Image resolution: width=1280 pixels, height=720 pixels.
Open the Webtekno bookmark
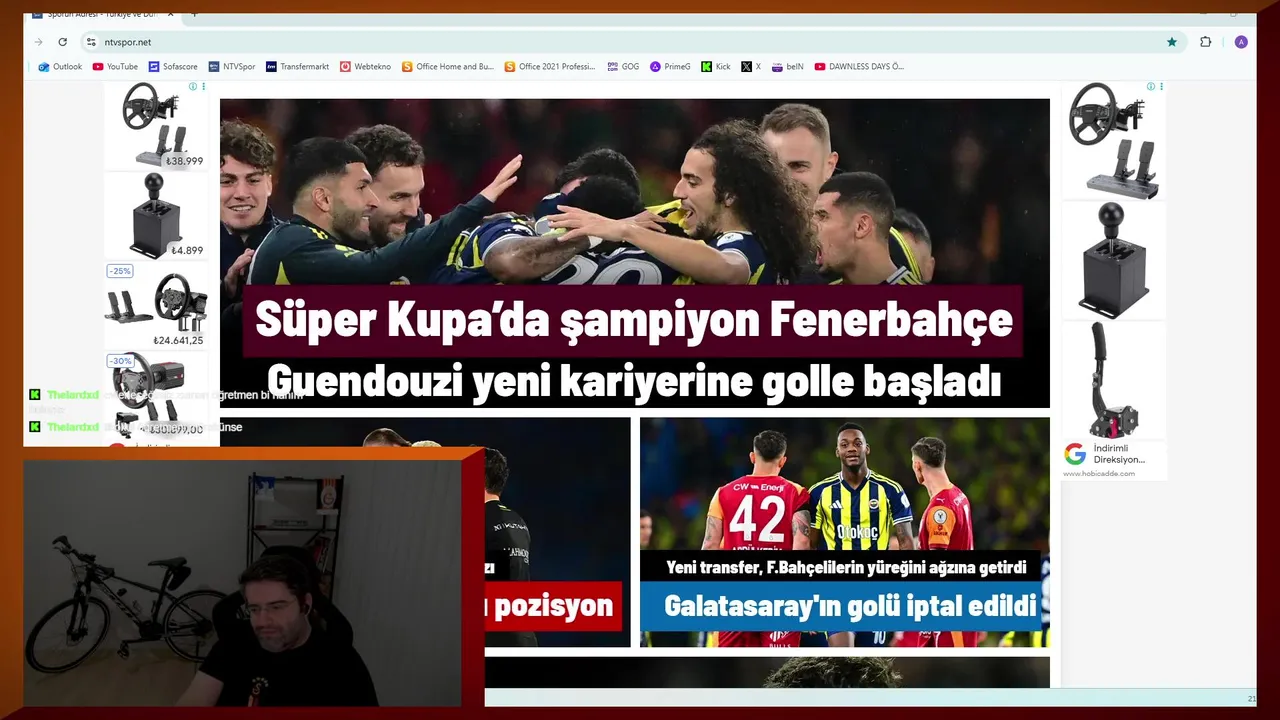click(x=365, y=67)
